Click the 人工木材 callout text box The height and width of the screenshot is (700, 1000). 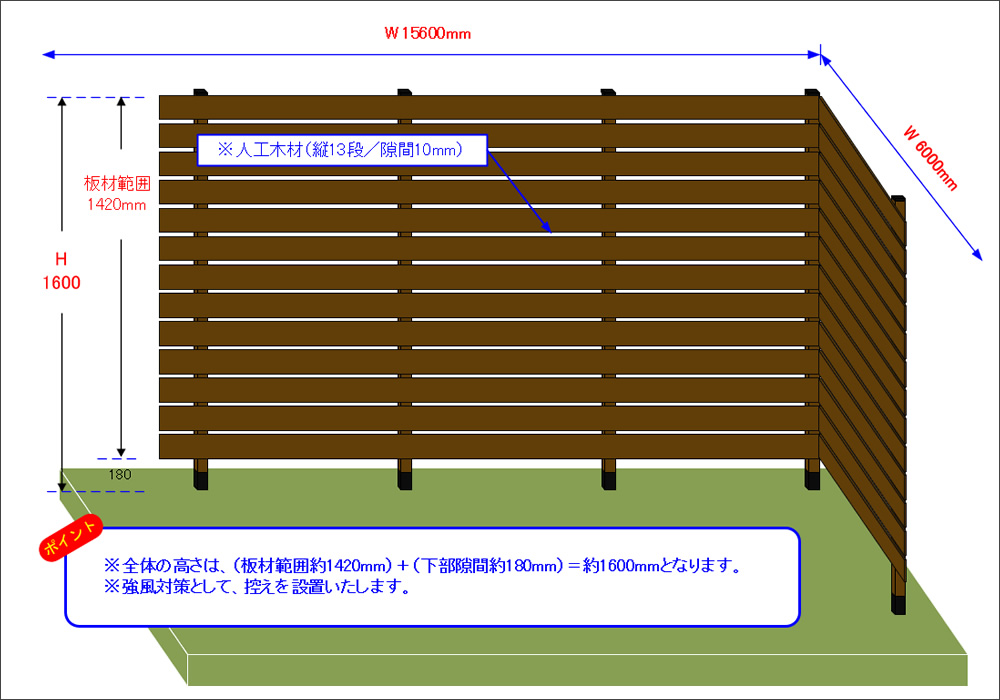[x=341, y=150]
